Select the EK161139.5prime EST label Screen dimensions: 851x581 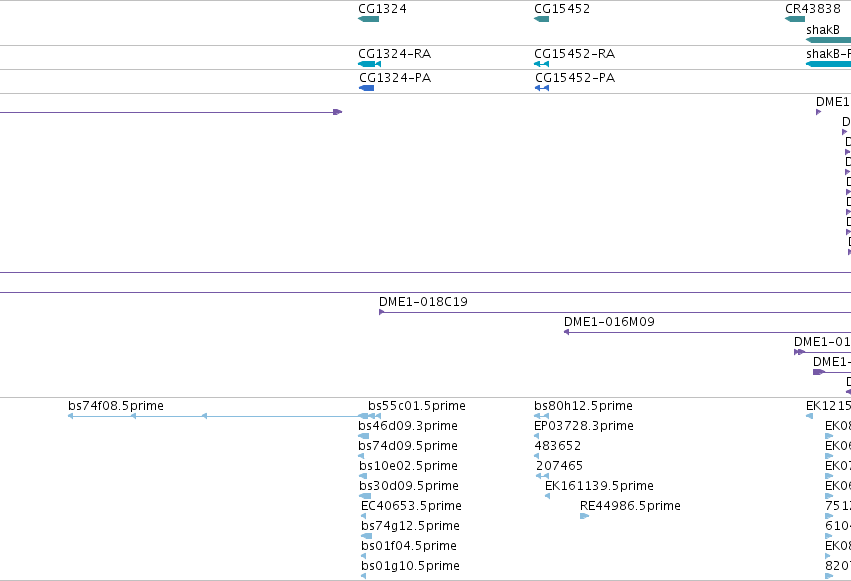tap(599, 486)
